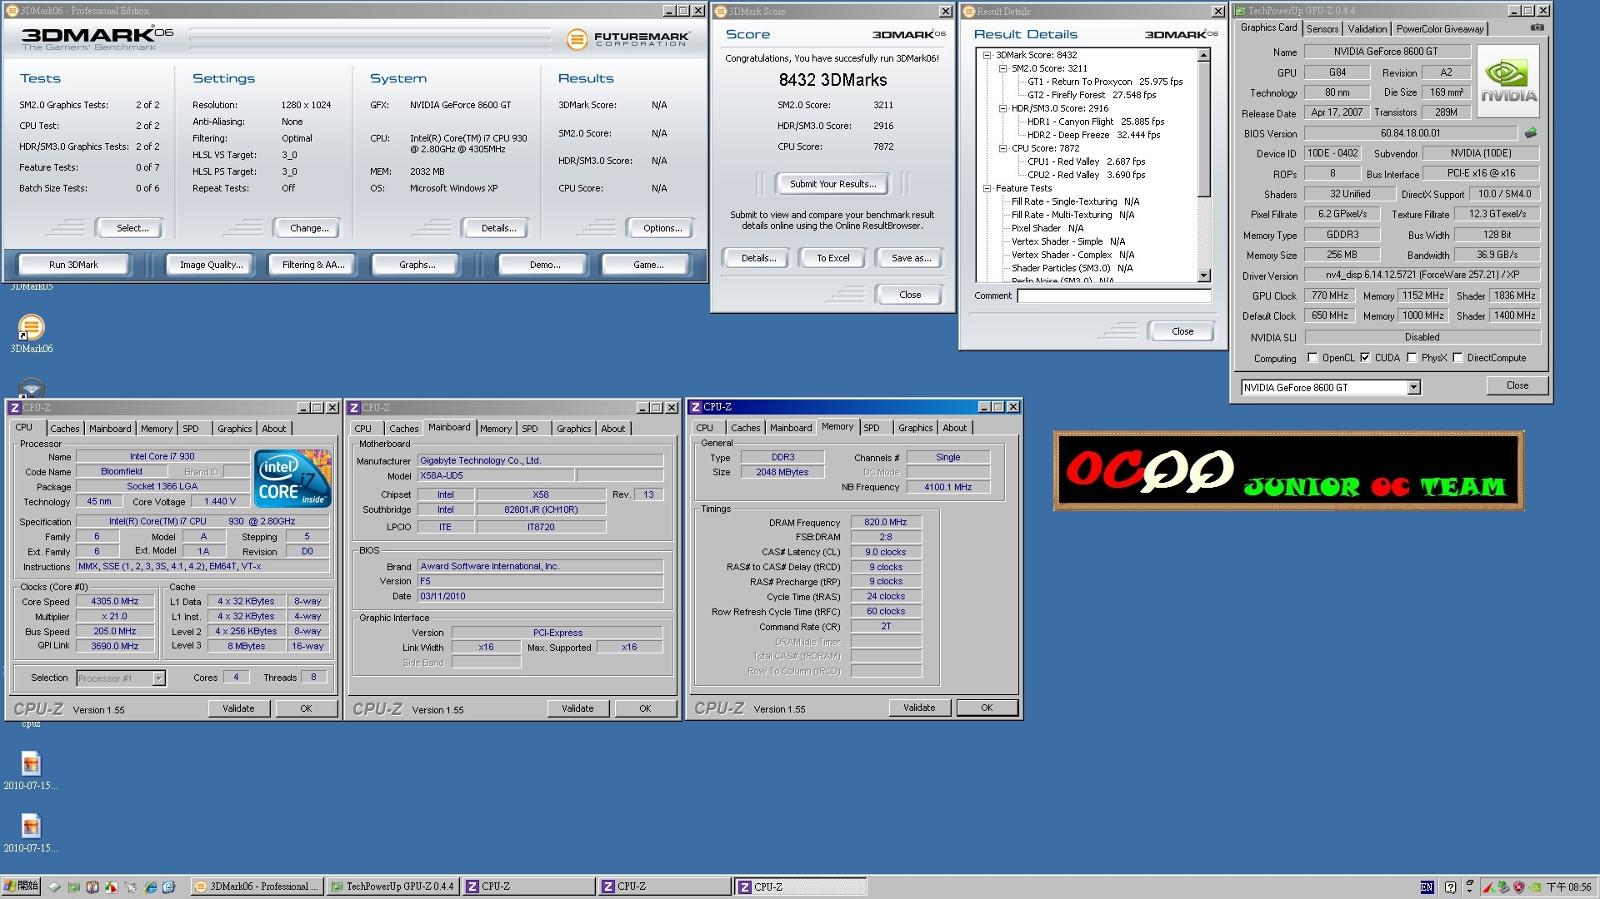Click the Futuremark Corporation logo
The image size is (1600, 899).
point(628,39)
